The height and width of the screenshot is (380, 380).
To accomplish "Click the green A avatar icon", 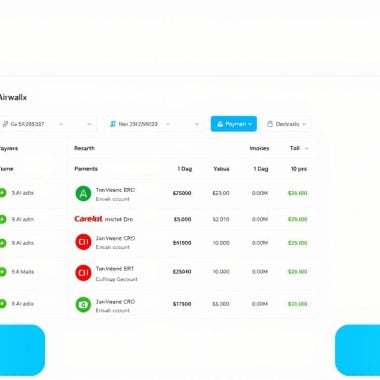I will tap(83, 194).
